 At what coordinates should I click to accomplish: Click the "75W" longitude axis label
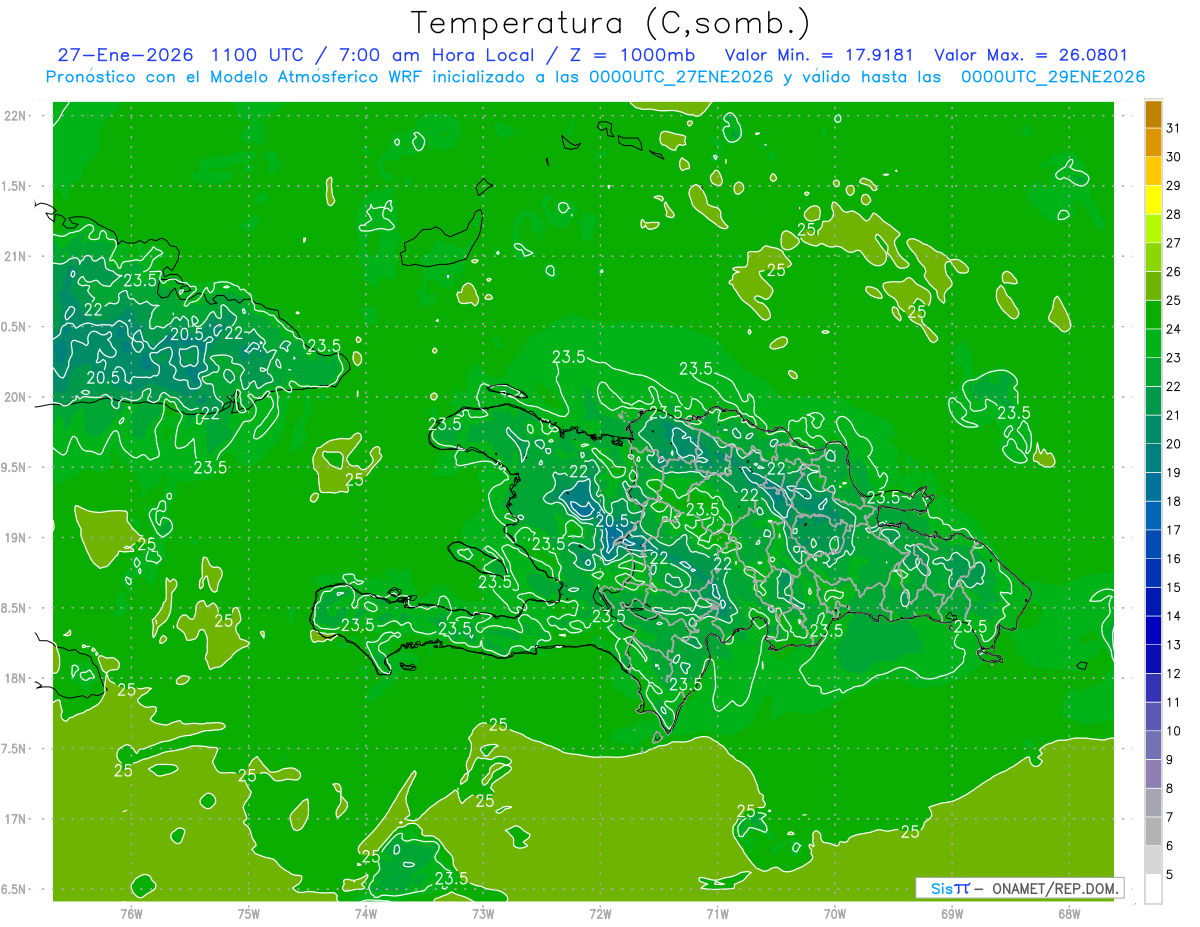tap(249, 913)
